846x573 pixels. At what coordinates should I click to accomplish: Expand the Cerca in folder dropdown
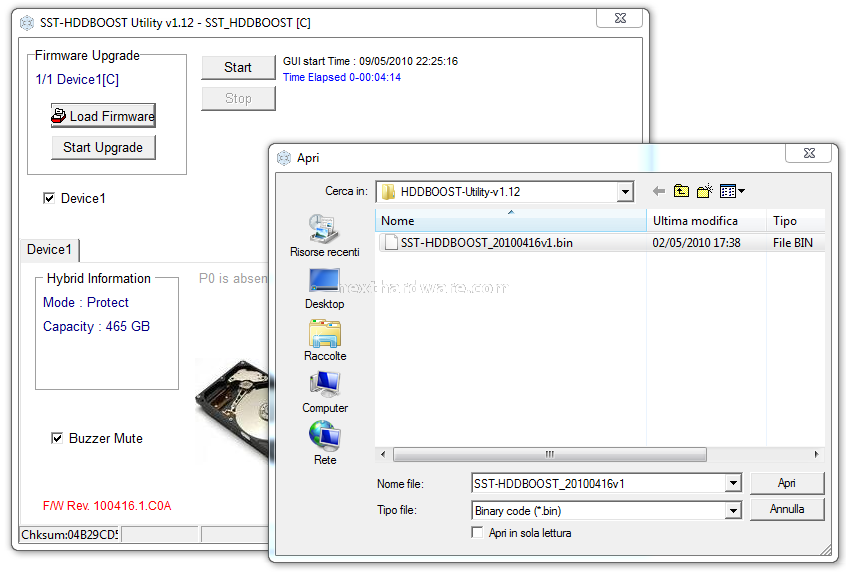(625, 192)
